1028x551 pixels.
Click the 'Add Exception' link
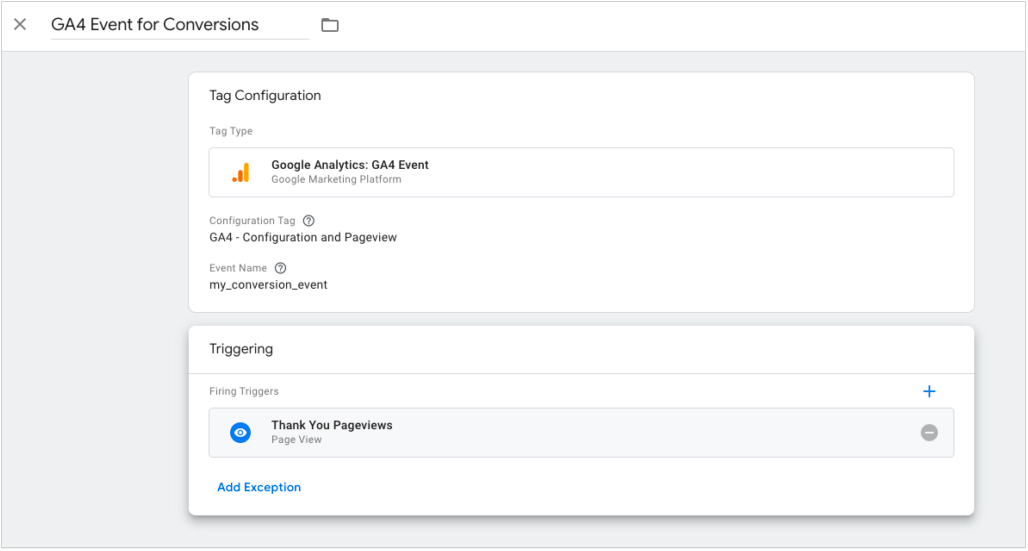(x=259, y=487)
